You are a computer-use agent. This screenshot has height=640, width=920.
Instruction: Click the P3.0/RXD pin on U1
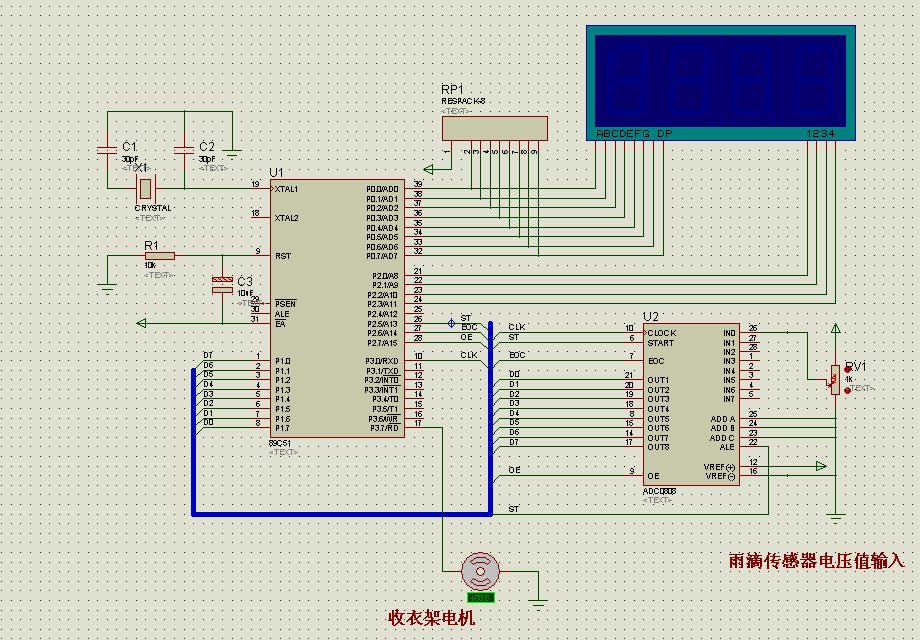pos(383,361)
